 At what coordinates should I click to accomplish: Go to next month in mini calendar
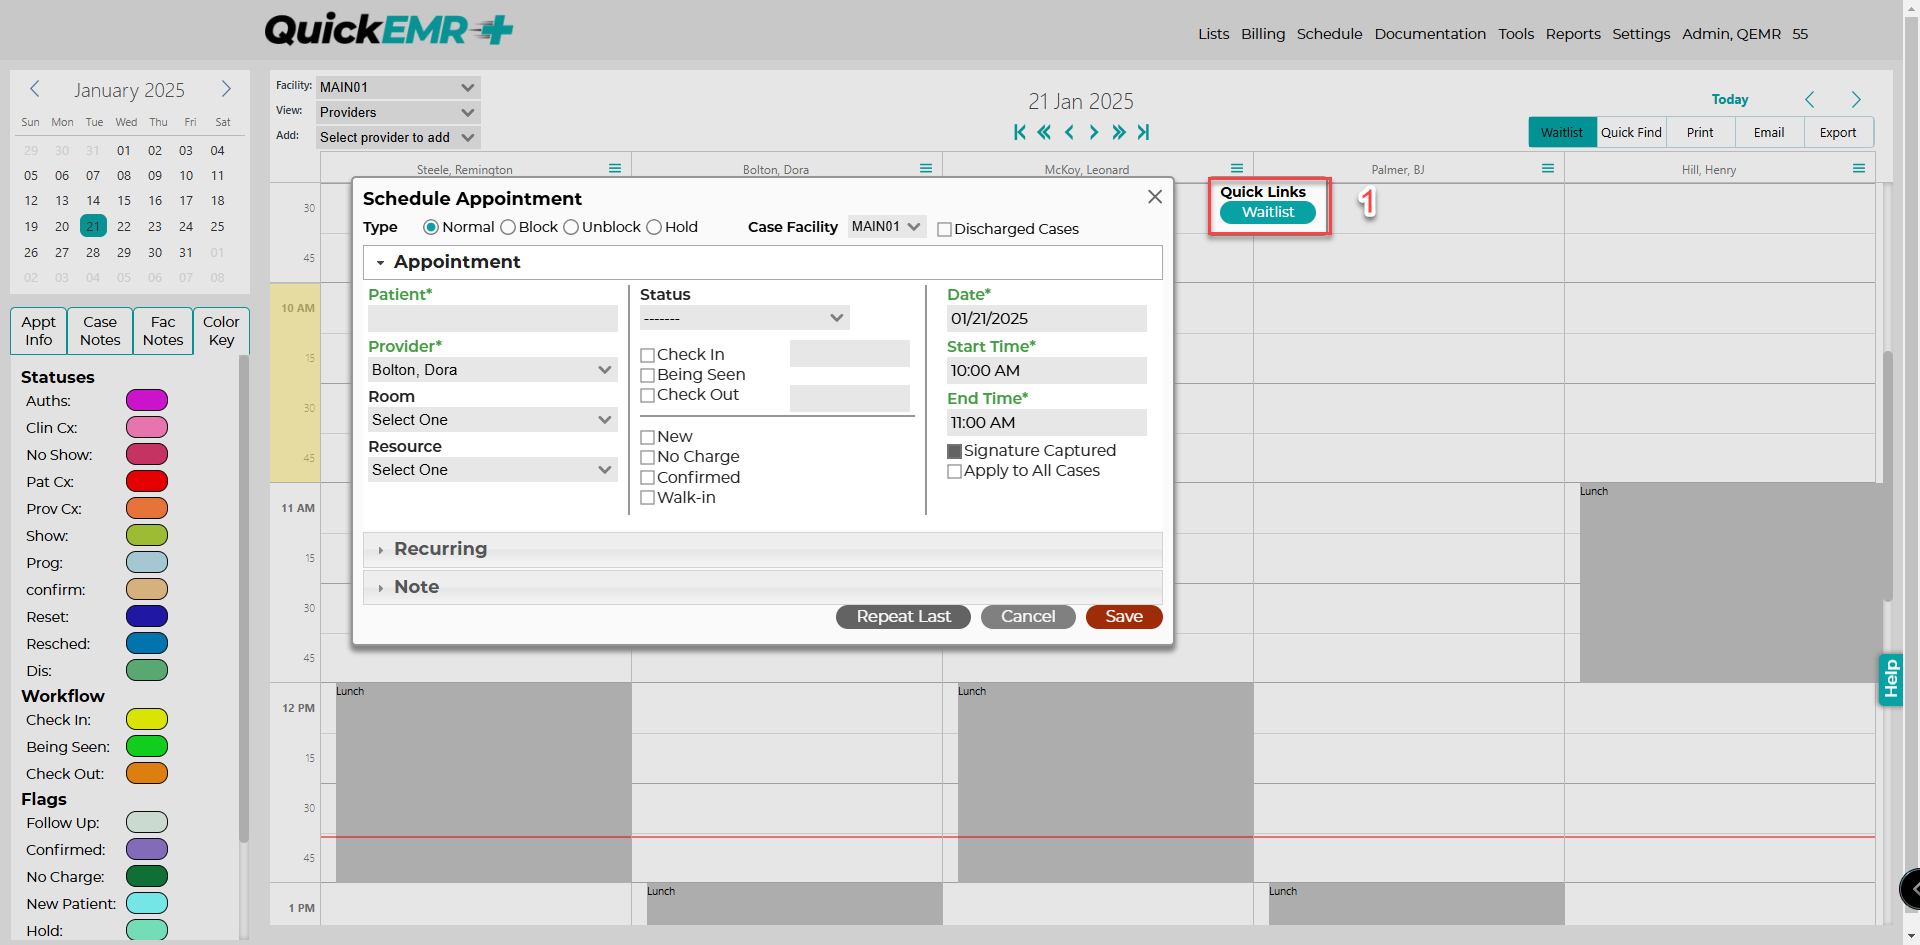pos(226,89)
